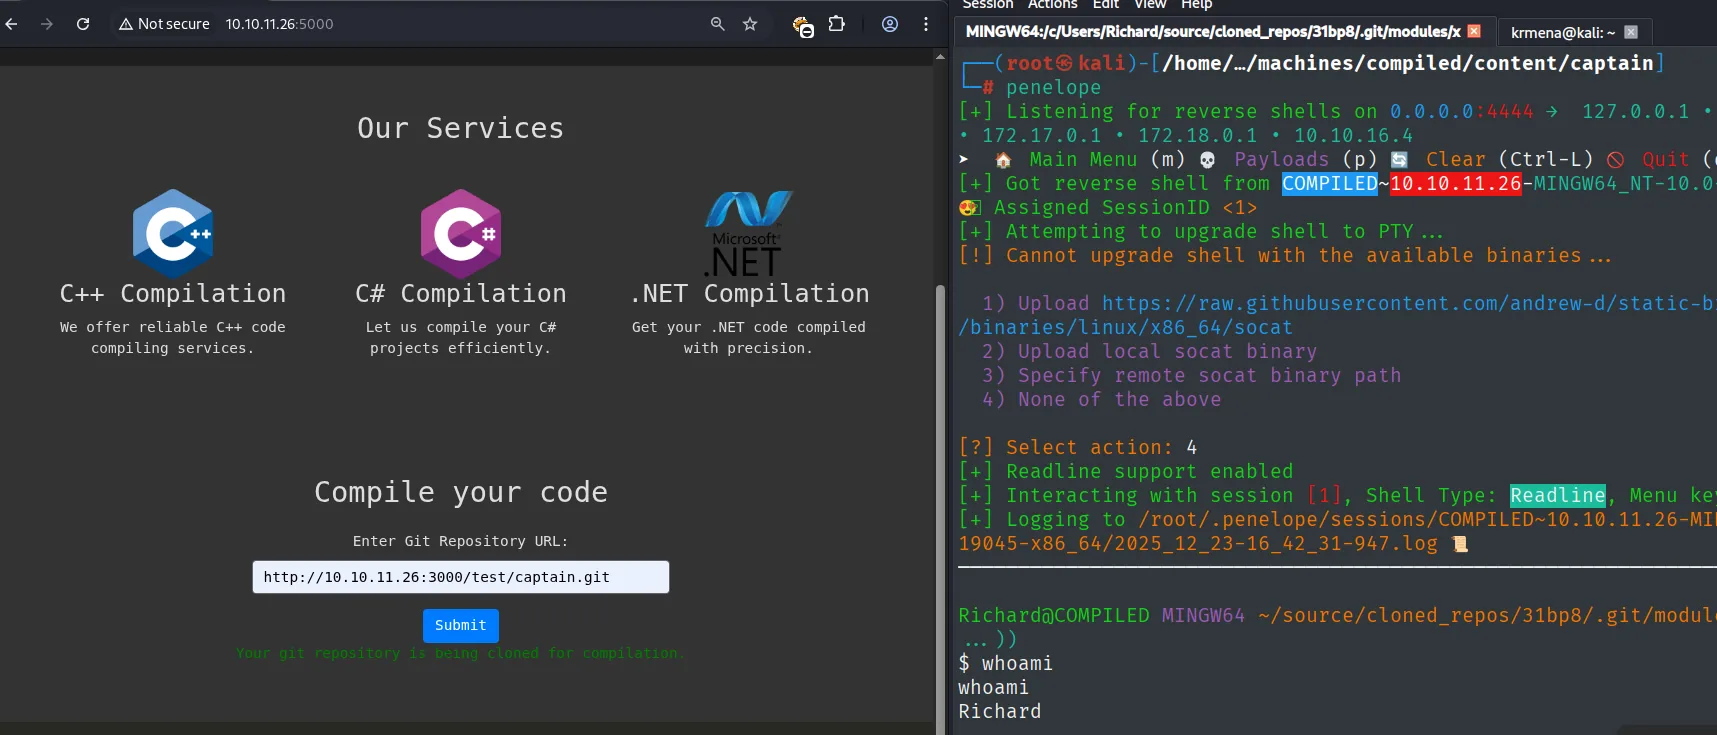The height and width of the screenshot is (735, 1717).
Task: Click the highlighted "COMPILED" hostname in terminal
Action: (1330, 183)
